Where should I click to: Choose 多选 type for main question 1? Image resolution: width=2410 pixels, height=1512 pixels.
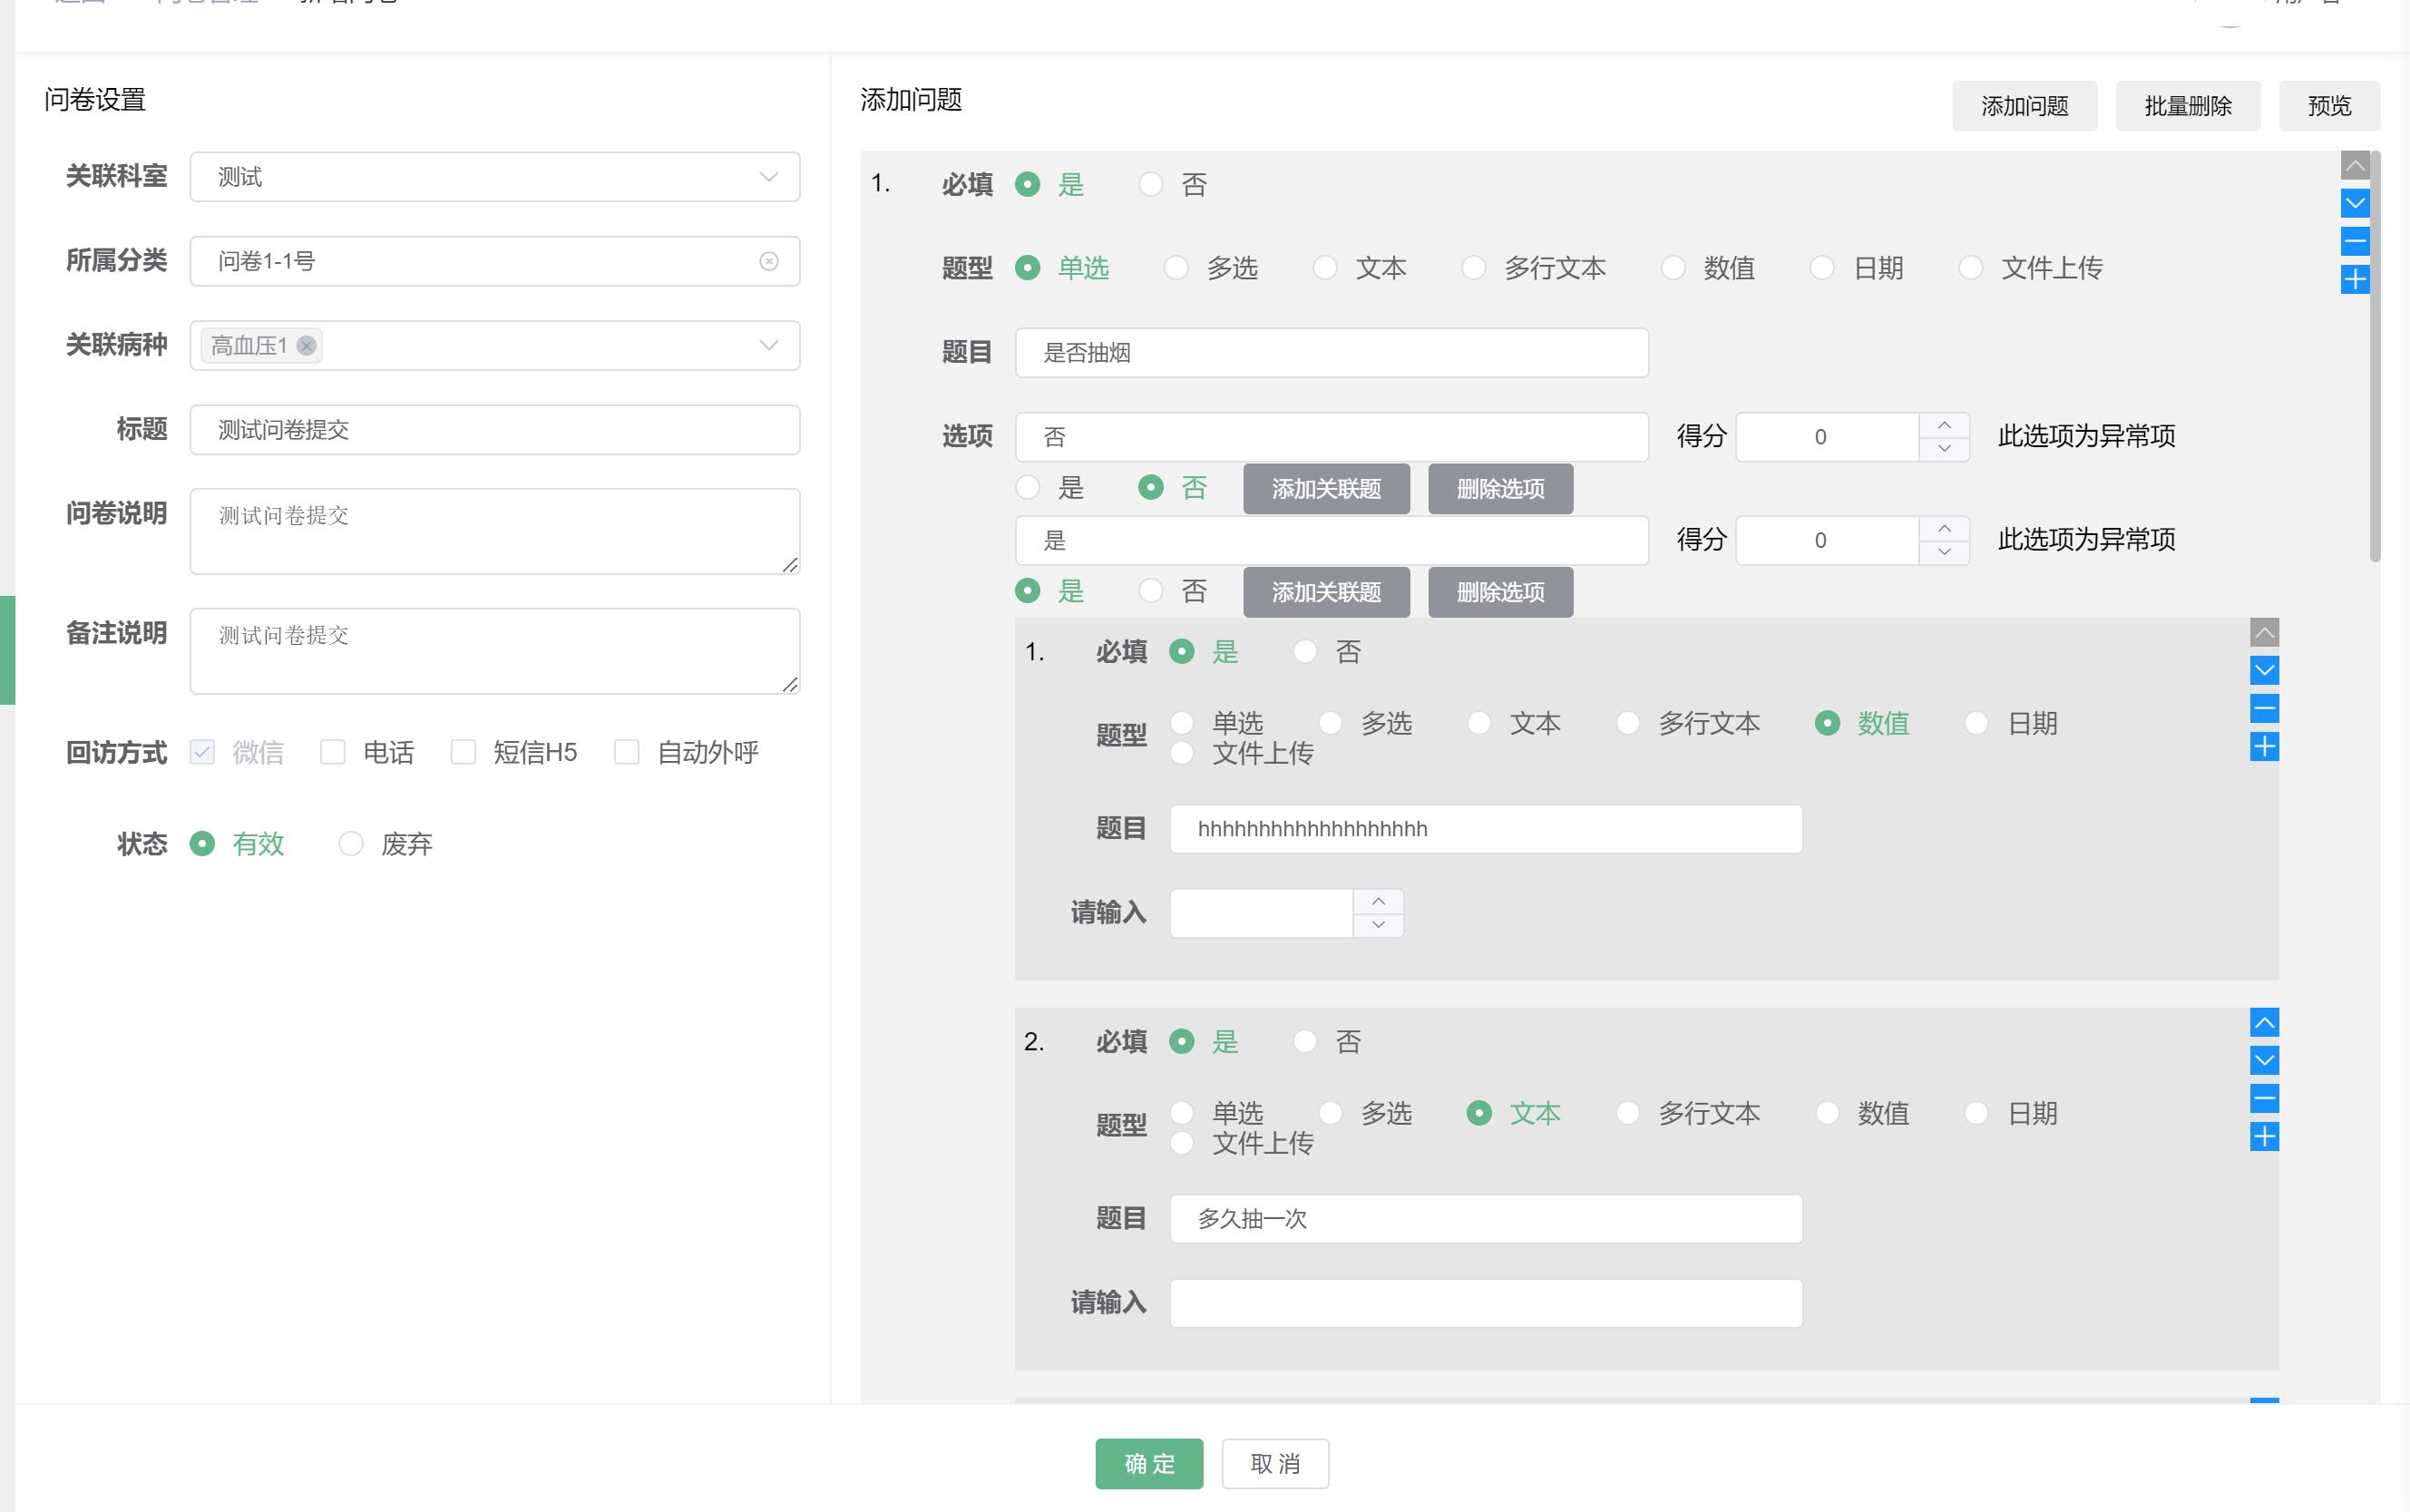(1176, 268)
